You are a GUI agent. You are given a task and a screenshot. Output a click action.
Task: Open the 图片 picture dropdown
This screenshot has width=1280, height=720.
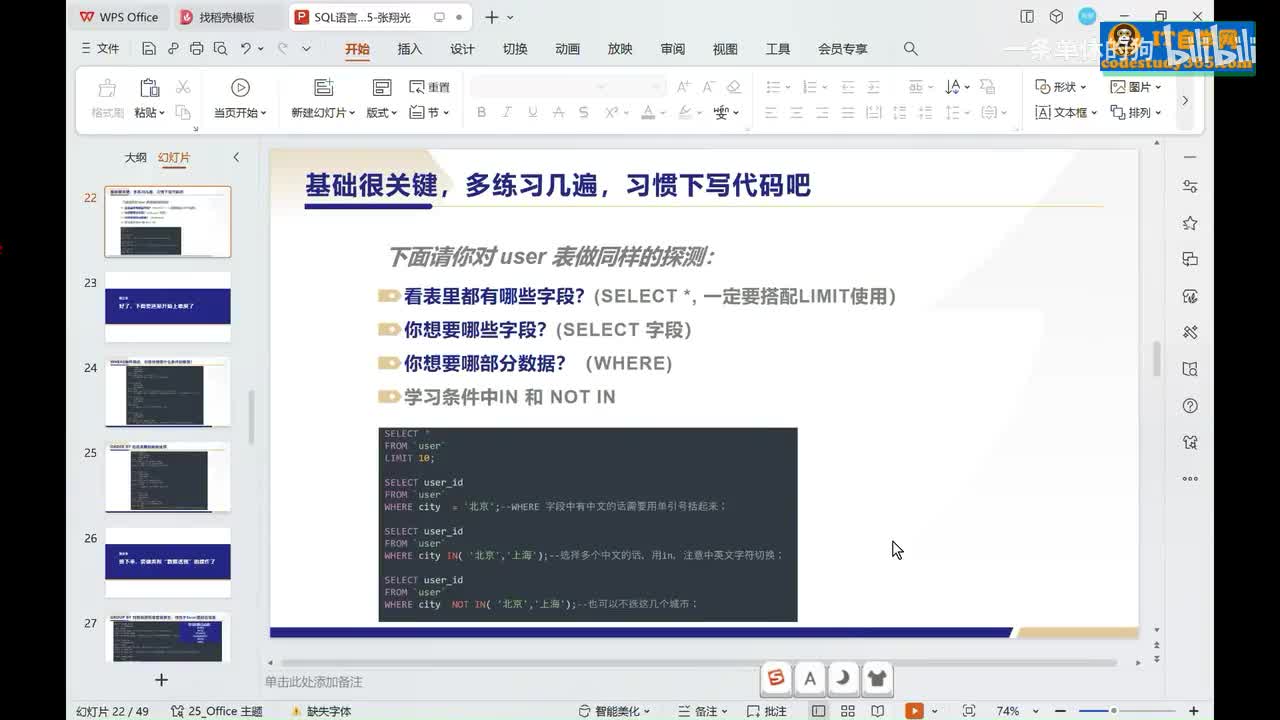(x=1136, y=87)
